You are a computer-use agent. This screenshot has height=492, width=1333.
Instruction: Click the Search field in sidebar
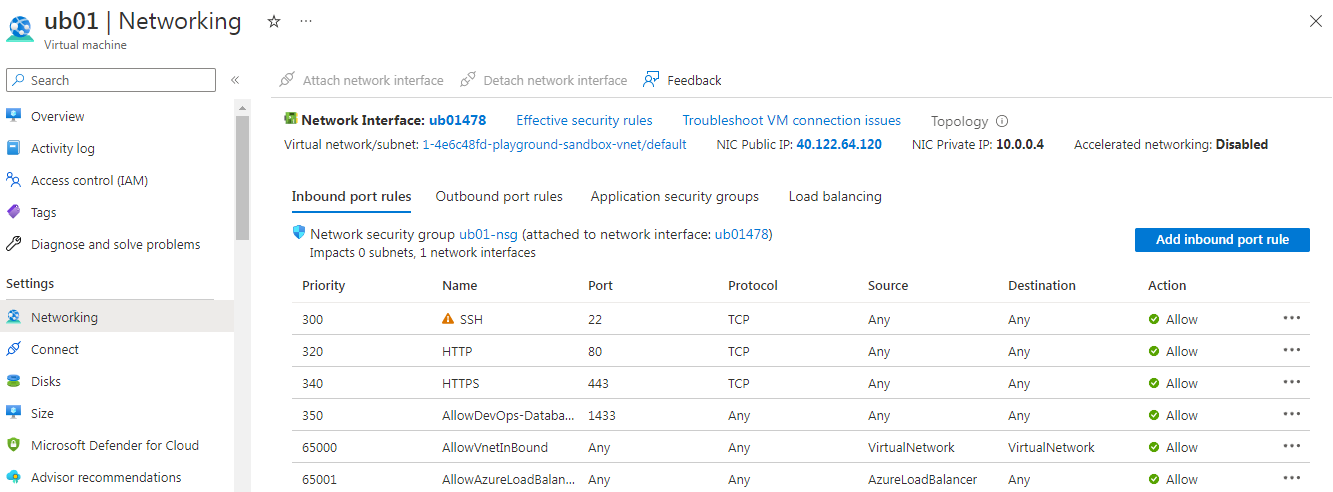[111, 80]
